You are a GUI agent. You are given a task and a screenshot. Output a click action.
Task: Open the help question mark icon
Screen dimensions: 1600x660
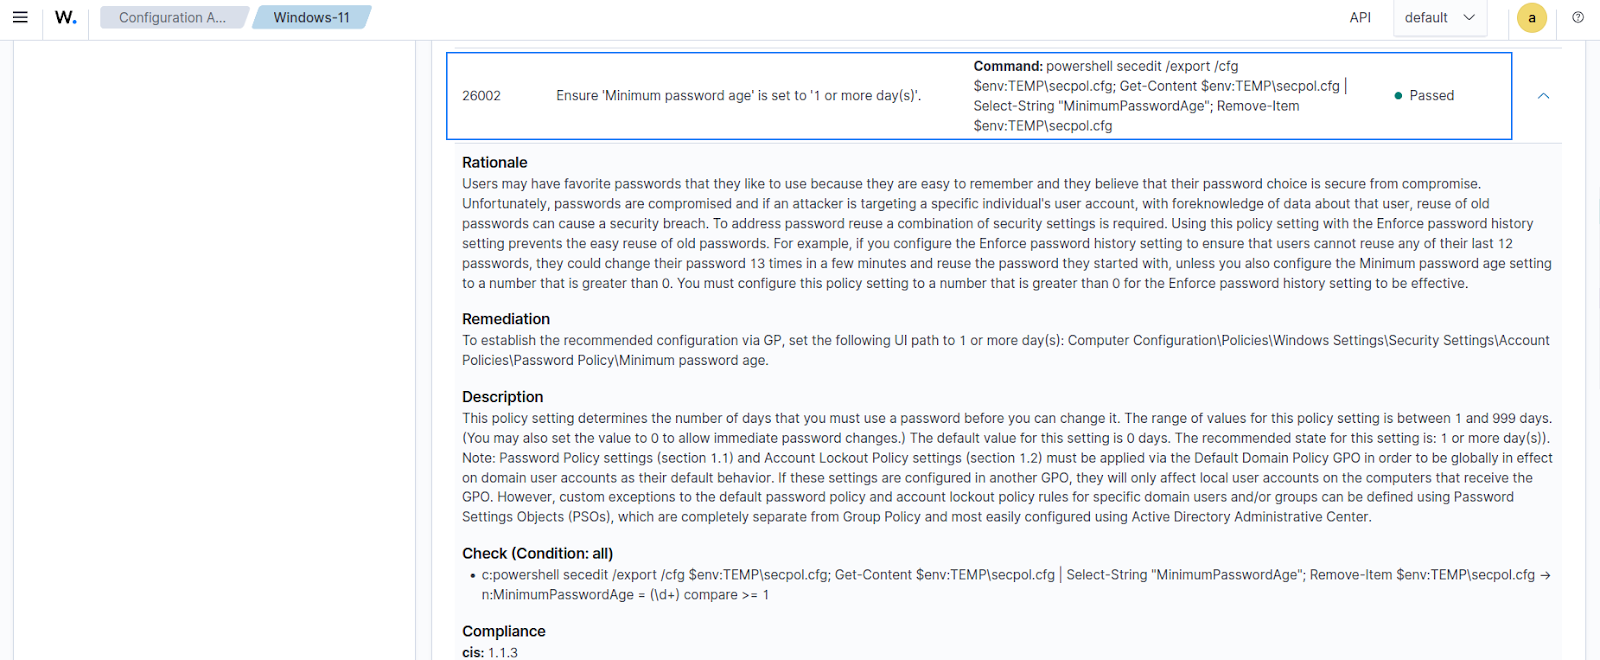1578,17
